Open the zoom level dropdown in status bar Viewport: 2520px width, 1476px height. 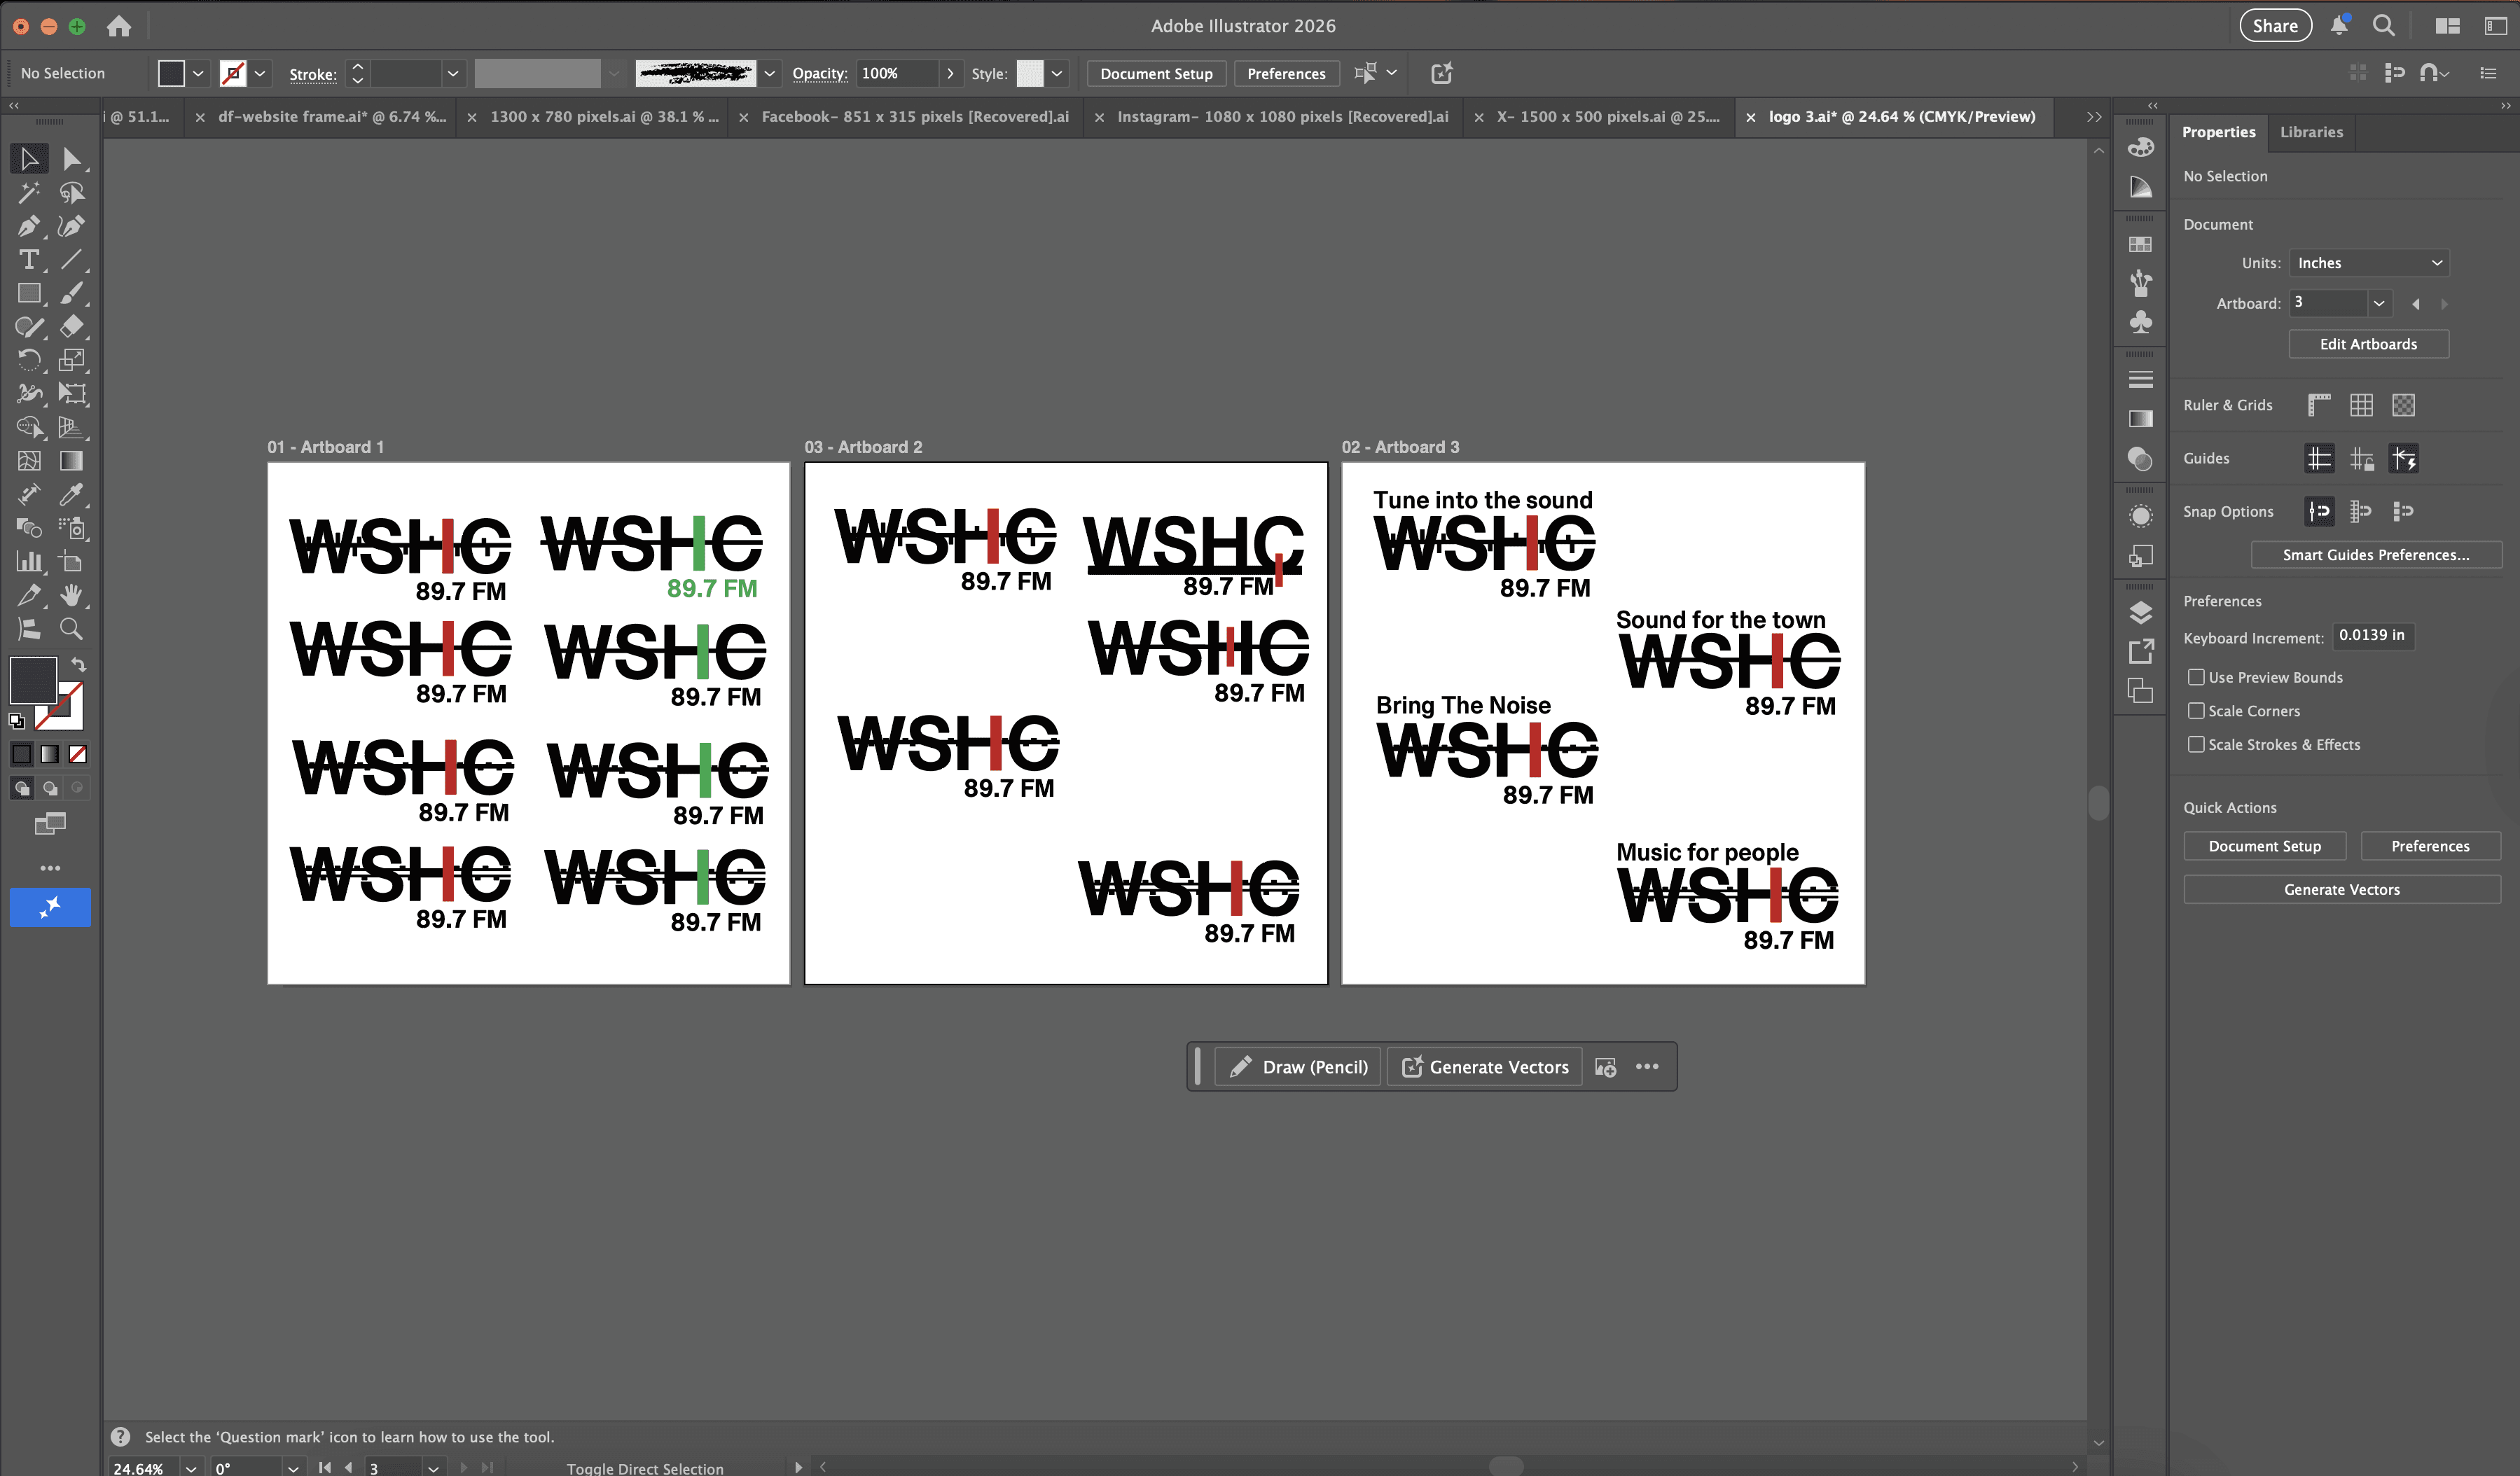click(190, 1468)
